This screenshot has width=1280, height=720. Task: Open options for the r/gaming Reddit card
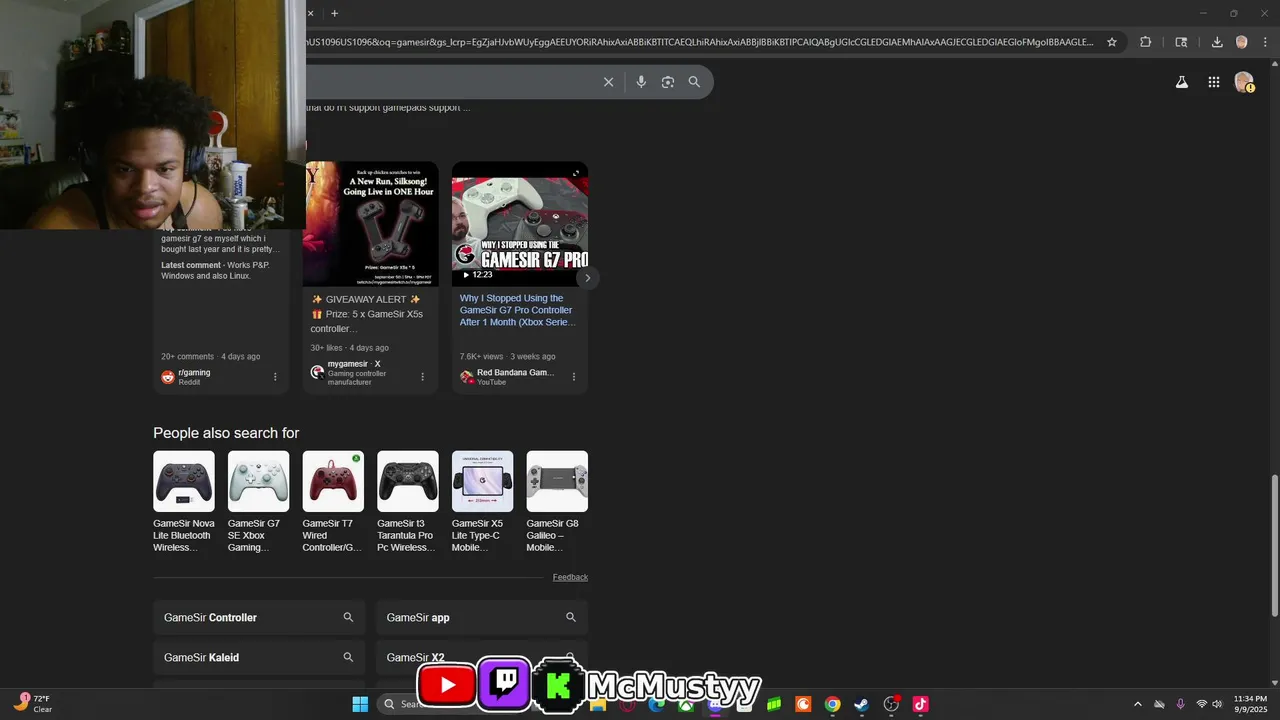[x=275, y=377]
